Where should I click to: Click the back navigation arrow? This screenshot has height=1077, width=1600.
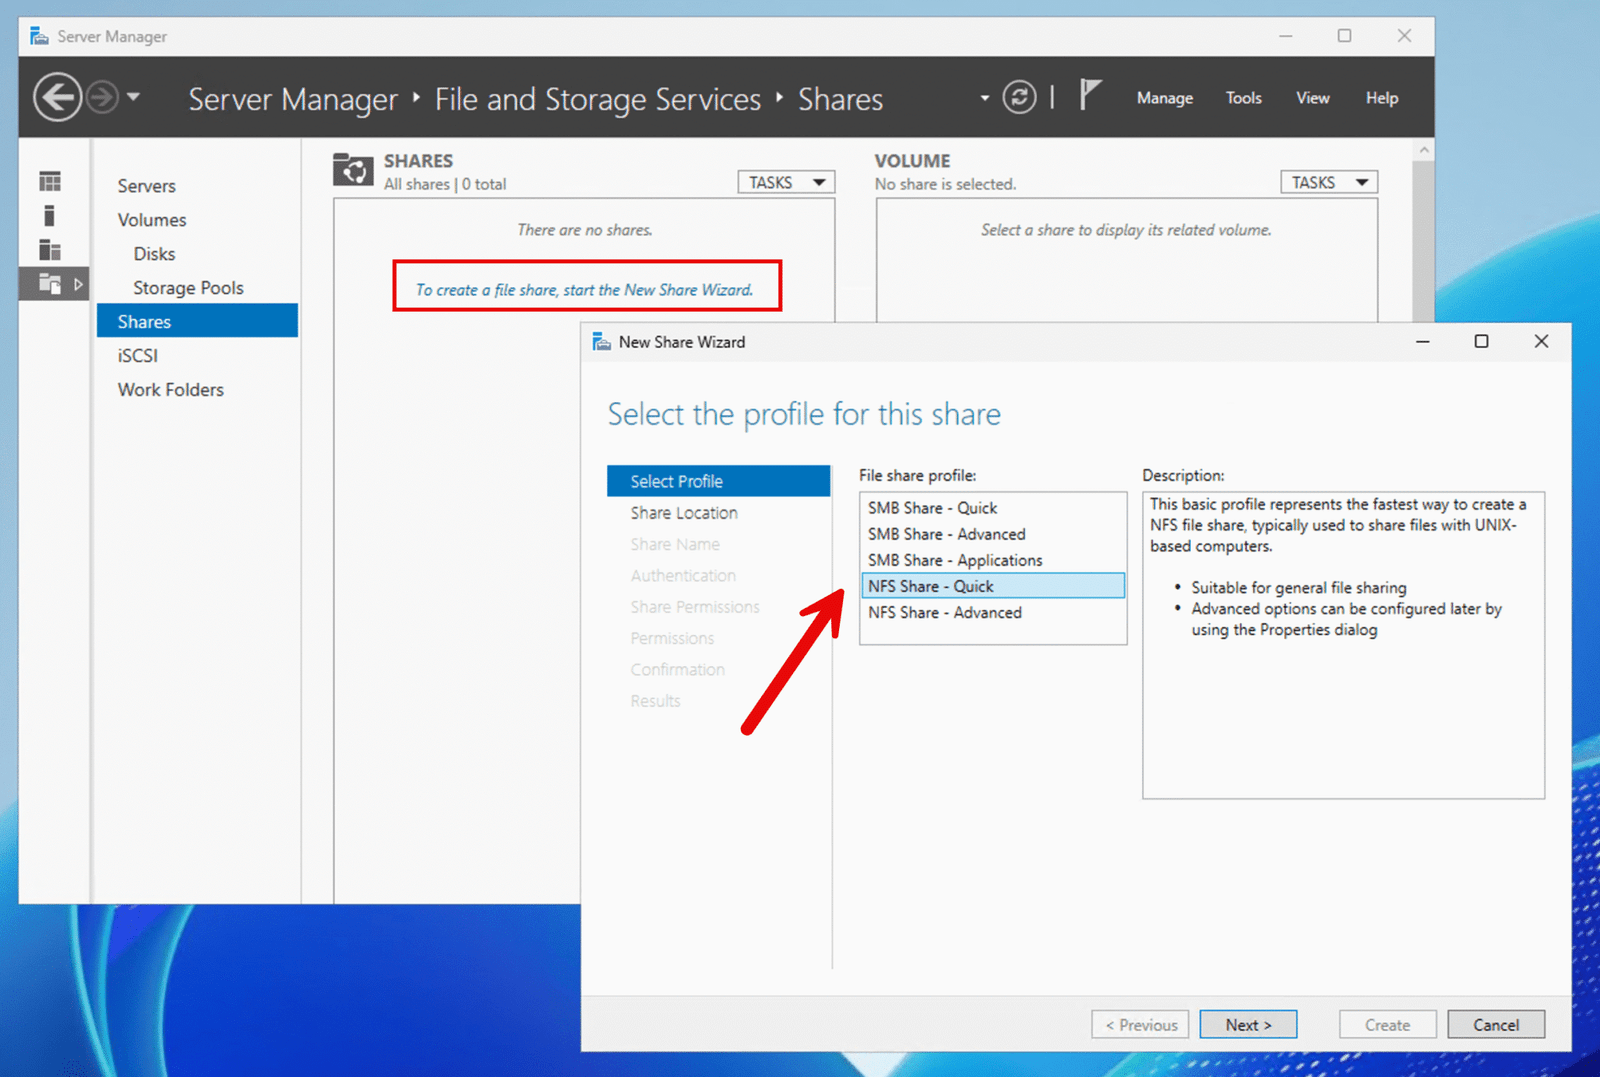[x=58, y=96]
